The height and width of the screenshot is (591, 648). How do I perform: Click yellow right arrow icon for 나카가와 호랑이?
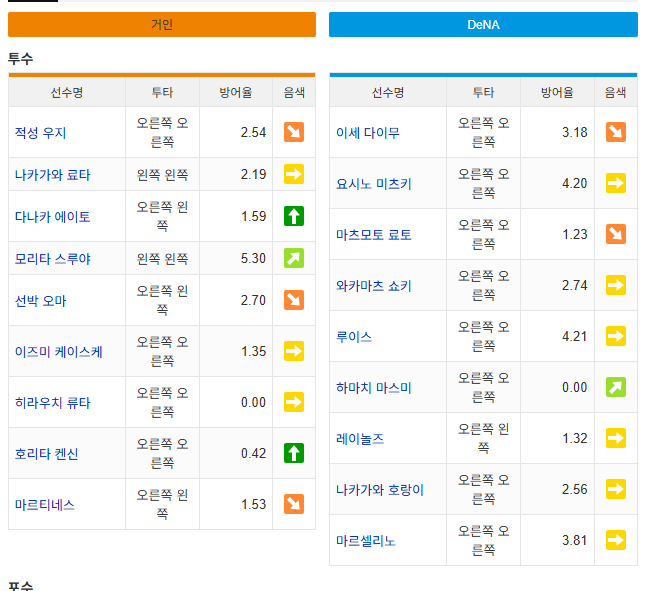click(616, 489)
